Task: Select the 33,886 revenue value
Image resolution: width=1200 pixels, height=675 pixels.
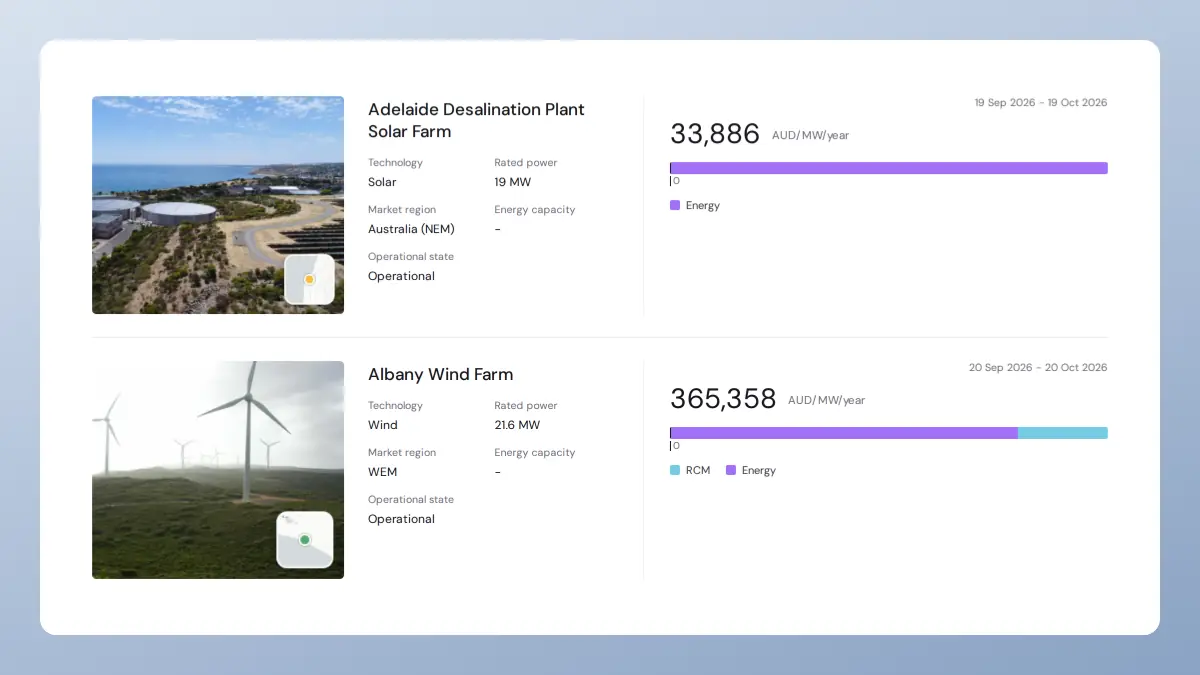Action: (715, 134)
